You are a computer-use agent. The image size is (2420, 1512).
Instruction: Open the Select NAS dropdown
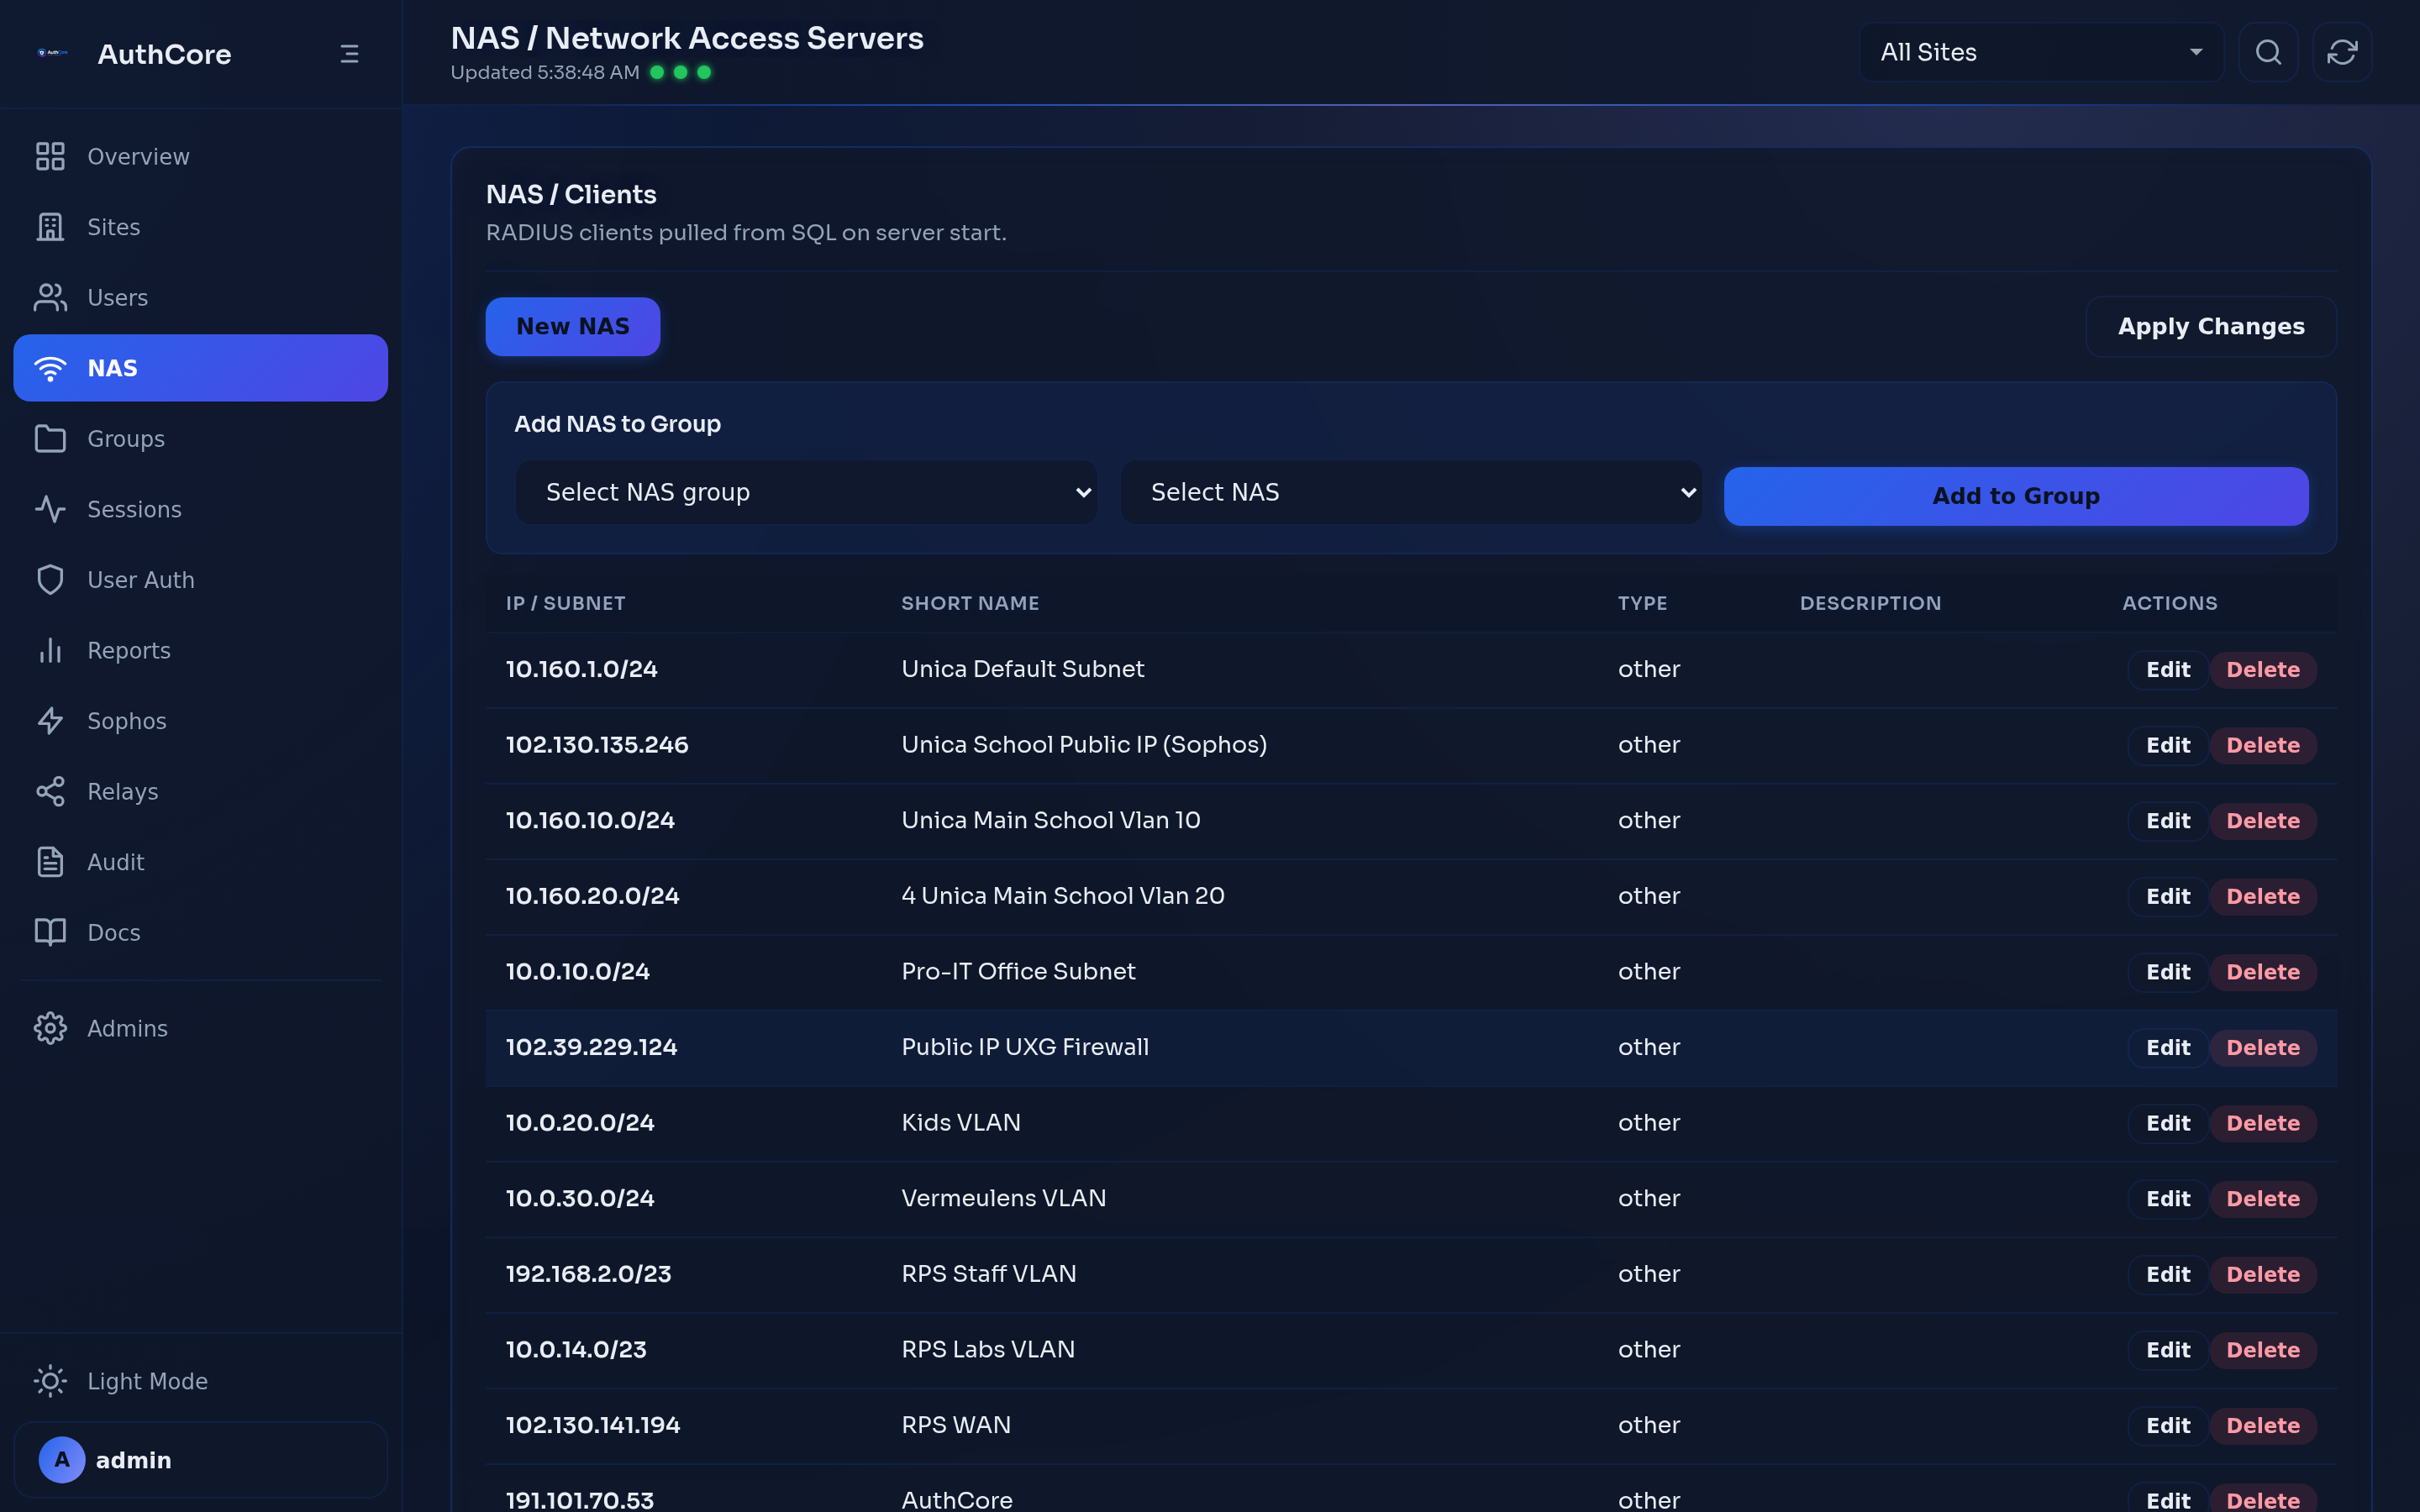point(1410,491)
